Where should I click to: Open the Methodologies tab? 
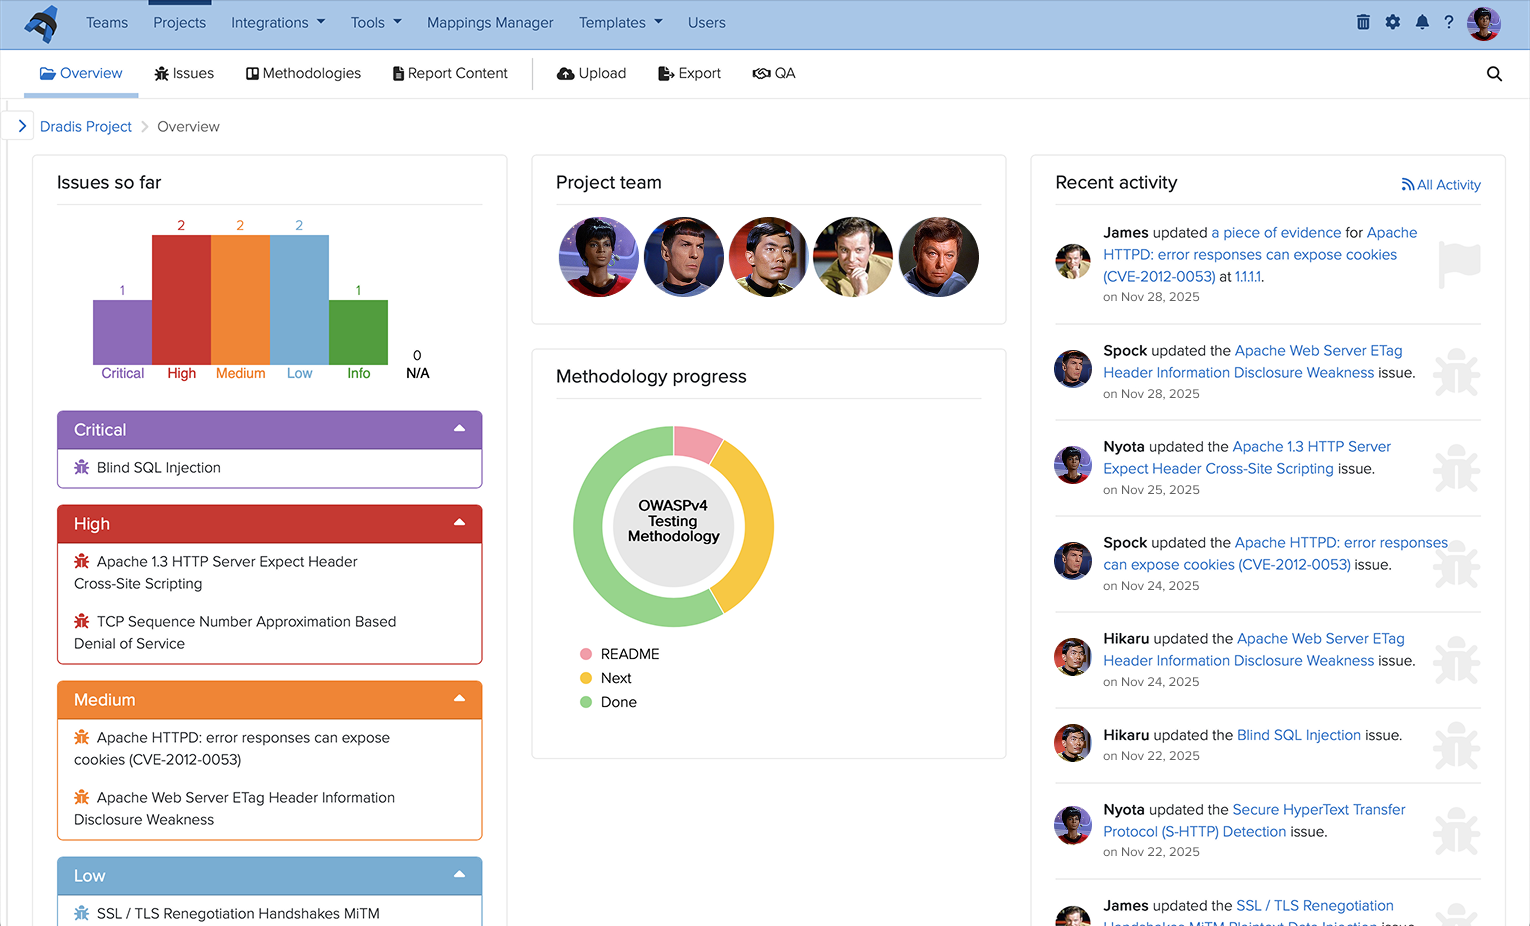pyautogui.click(x=303, y=72)
